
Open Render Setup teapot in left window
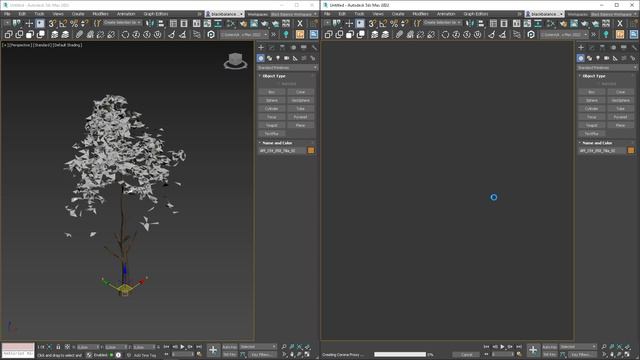click(x=243, y=24)
